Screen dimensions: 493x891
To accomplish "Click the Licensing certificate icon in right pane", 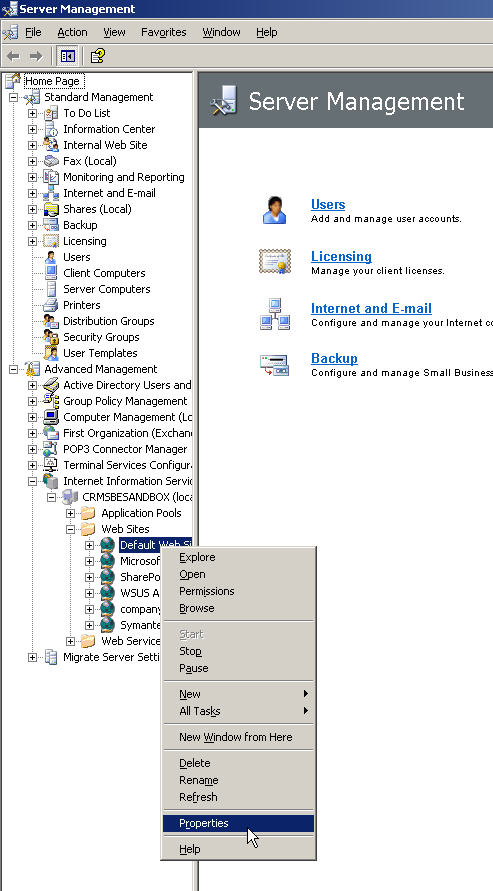I will [x=275, y=261].
